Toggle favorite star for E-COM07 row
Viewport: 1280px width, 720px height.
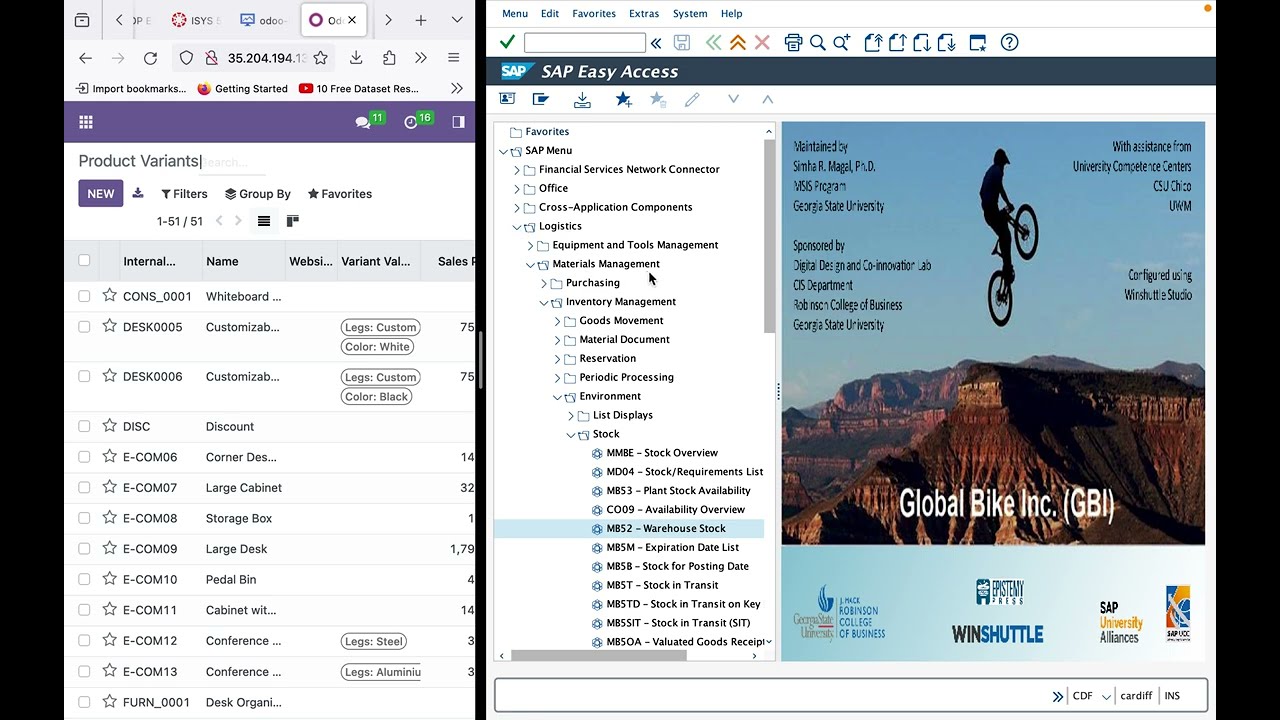click(110, 487)
